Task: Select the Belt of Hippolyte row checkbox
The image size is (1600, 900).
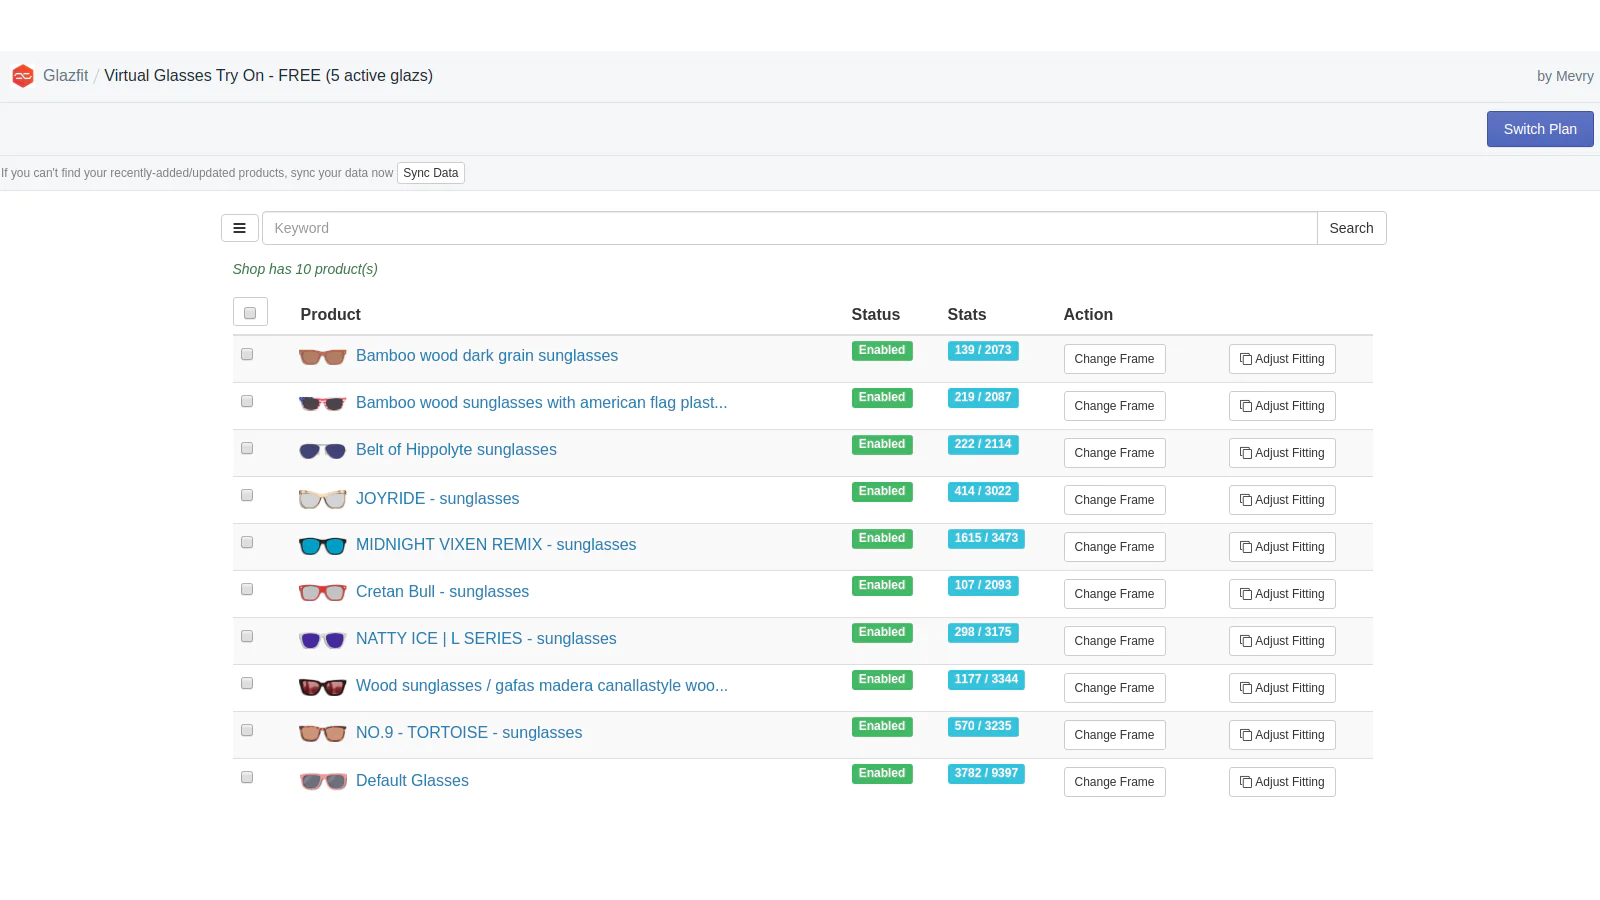Action: click(x=247, y=448)
